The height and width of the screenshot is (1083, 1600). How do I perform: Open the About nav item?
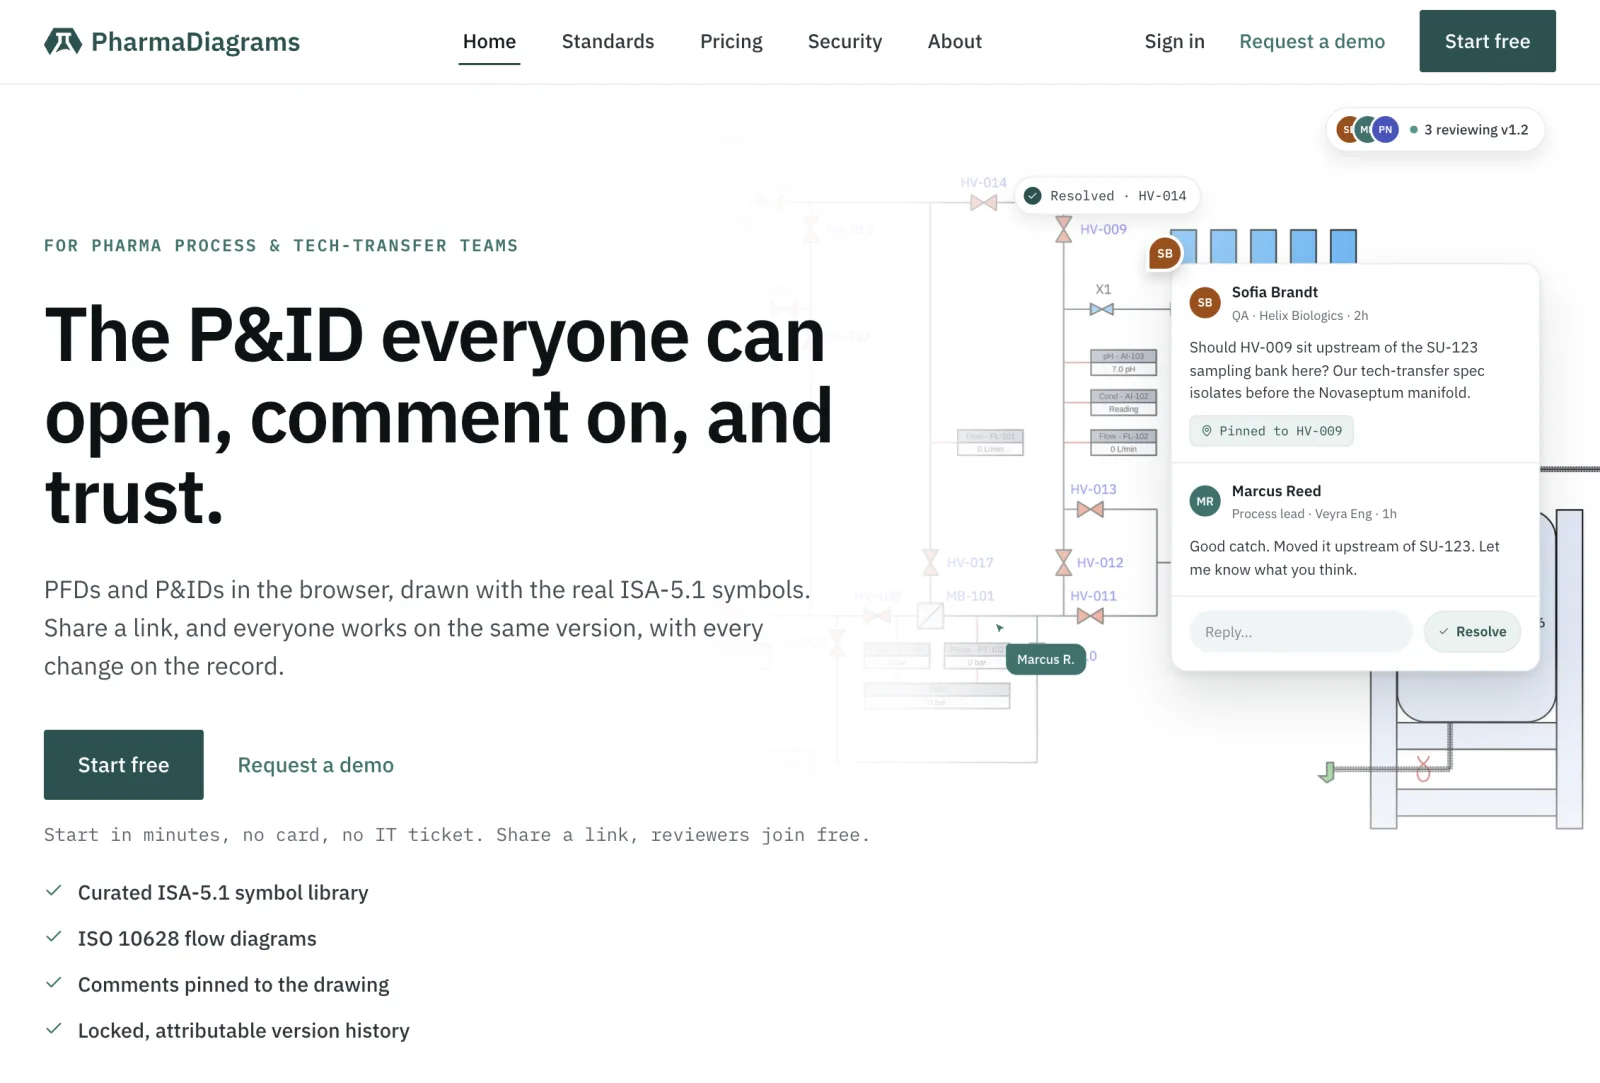[x=955, y=41]
